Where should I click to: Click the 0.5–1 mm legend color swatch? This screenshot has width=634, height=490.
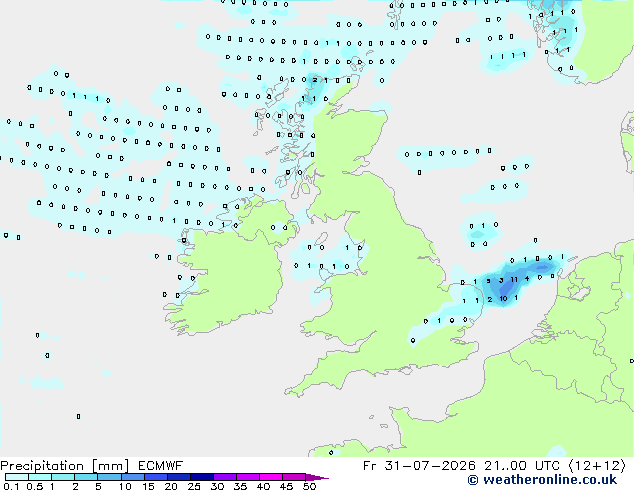pos(40,477)
